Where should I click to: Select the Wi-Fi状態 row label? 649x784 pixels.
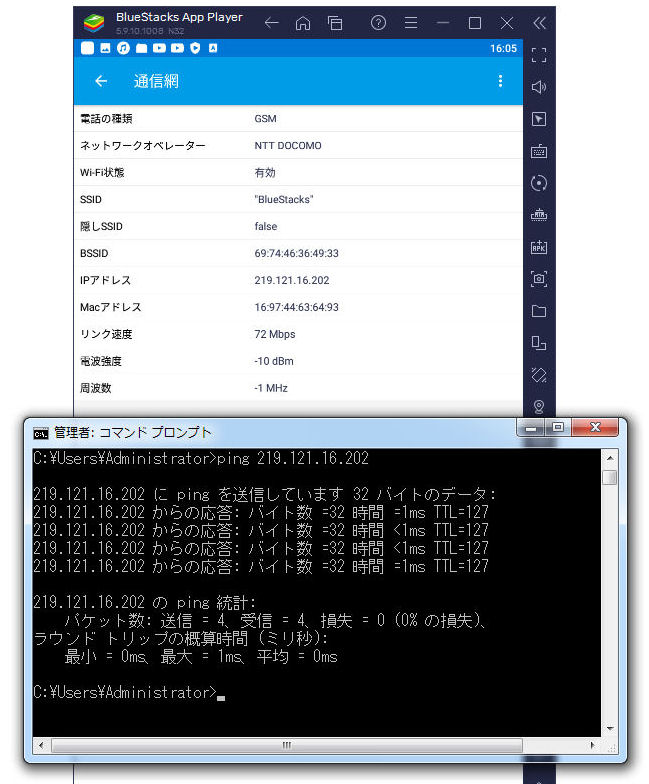pyautogui.click(x=102, y=172)
